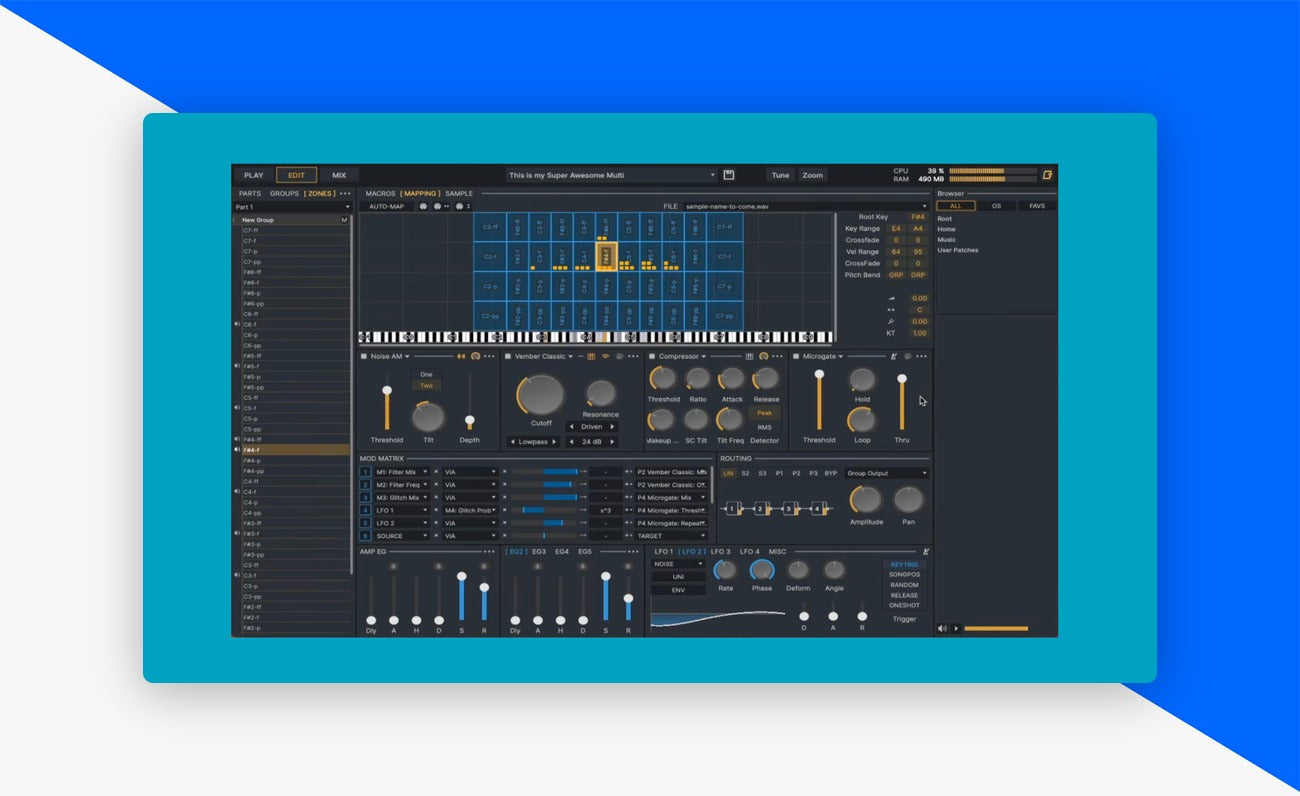The width and height of the screenshot is (1300, 796).
Task: Open the P4 Microgate: Mix target dropdown
Action: click(x=672, y=497)
